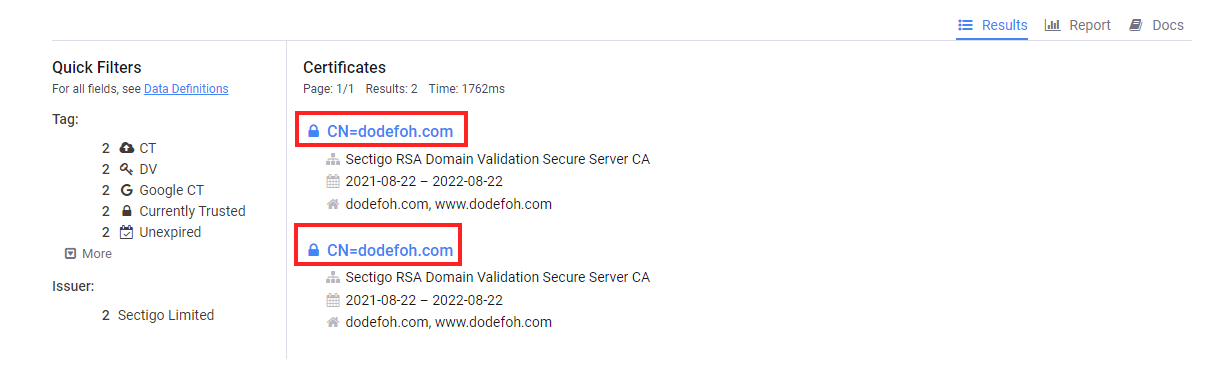This screenshot has height=378, width=1221.
Task: Open the Data Definitions link
Action: coord(186,89)
